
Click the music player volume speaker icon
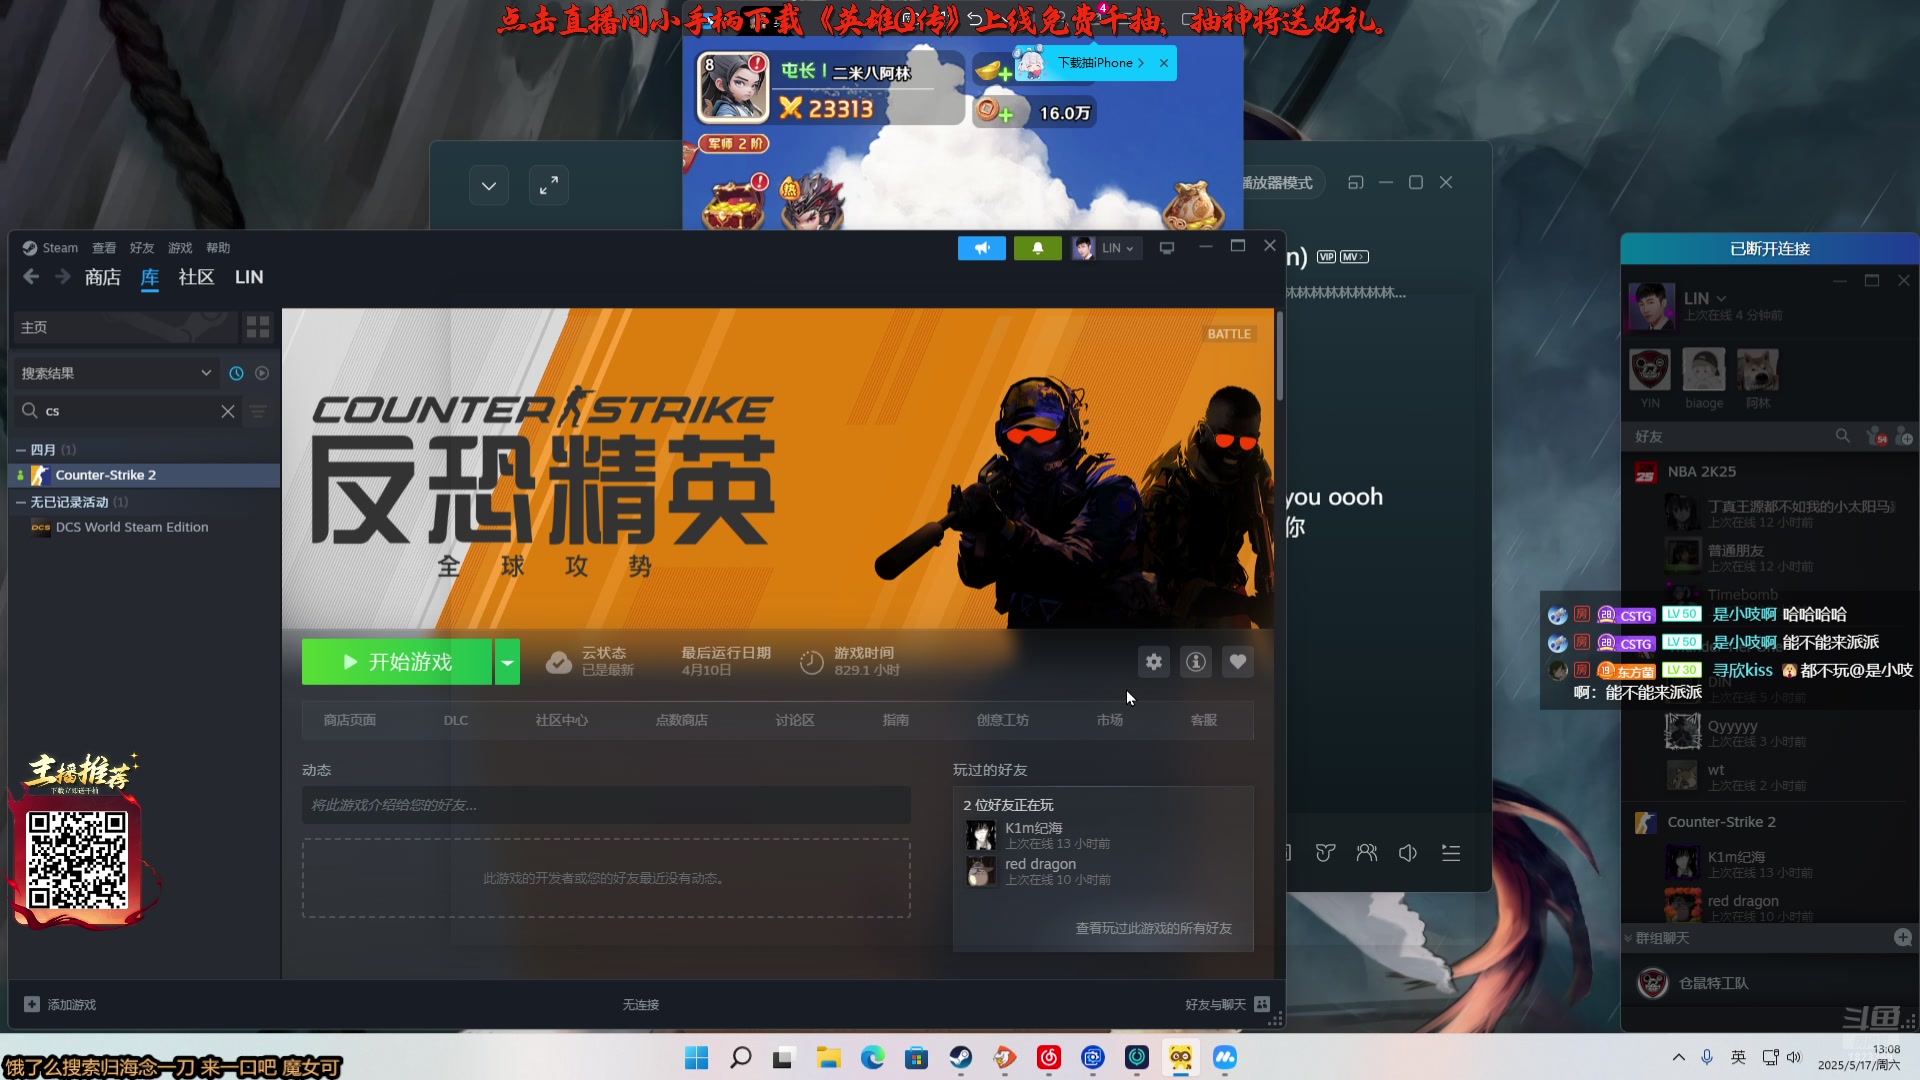1408,853
